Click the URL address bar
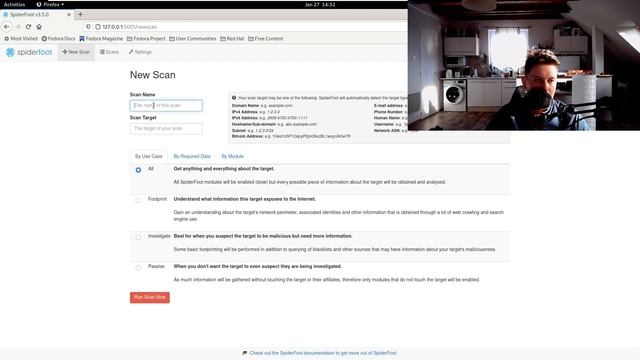The height and width of the screenshot is (360, 640). click(245, 27)
